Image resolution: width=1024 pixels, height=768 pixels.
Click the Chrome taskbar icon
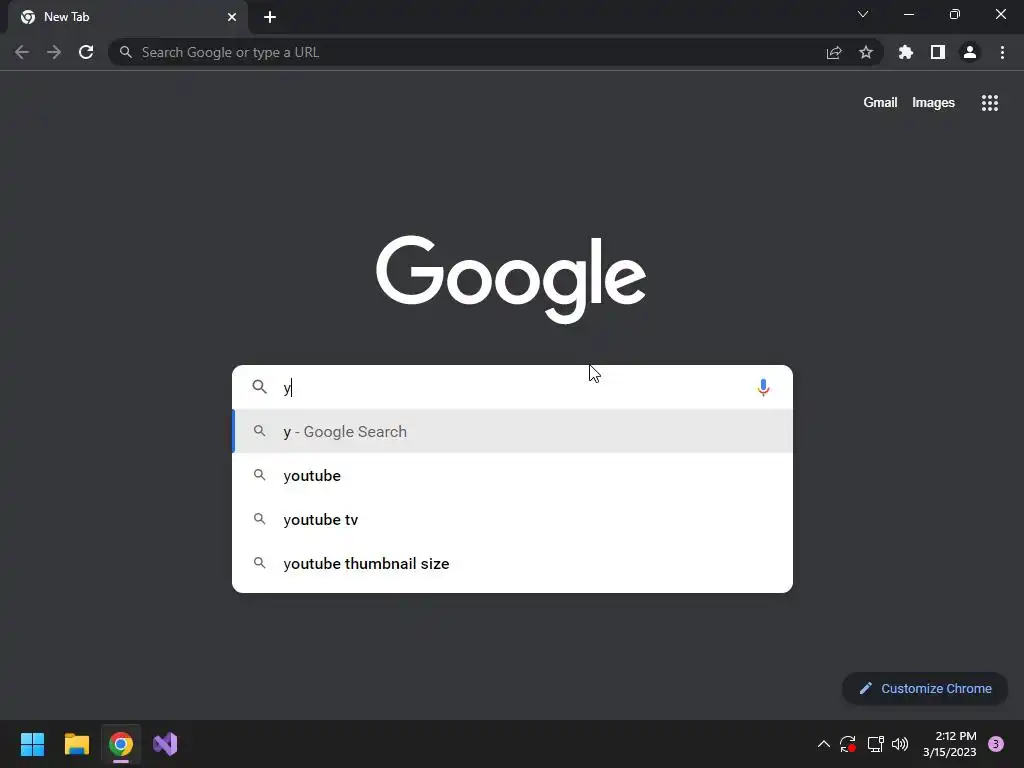click(x=121, y=744)
